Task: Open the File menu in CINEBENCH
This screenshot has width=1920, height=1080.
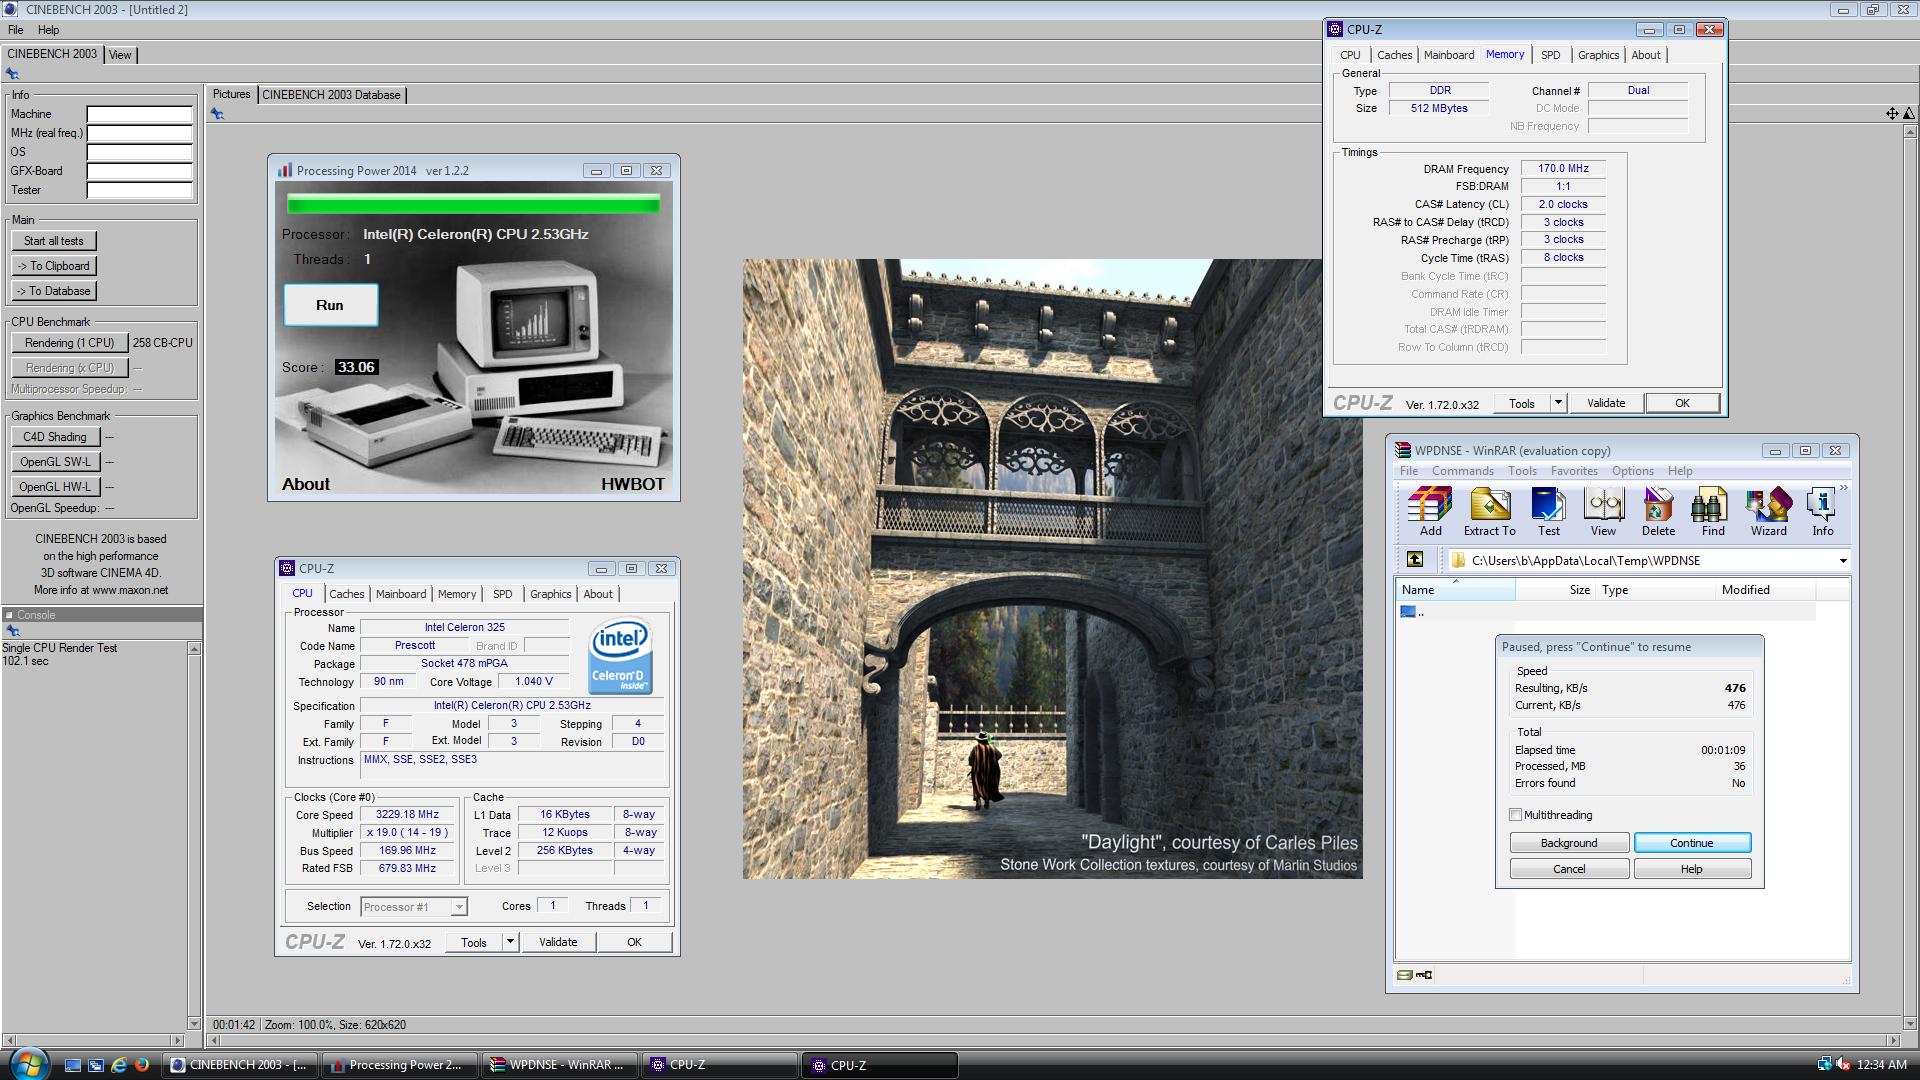Action: point(16,30)
